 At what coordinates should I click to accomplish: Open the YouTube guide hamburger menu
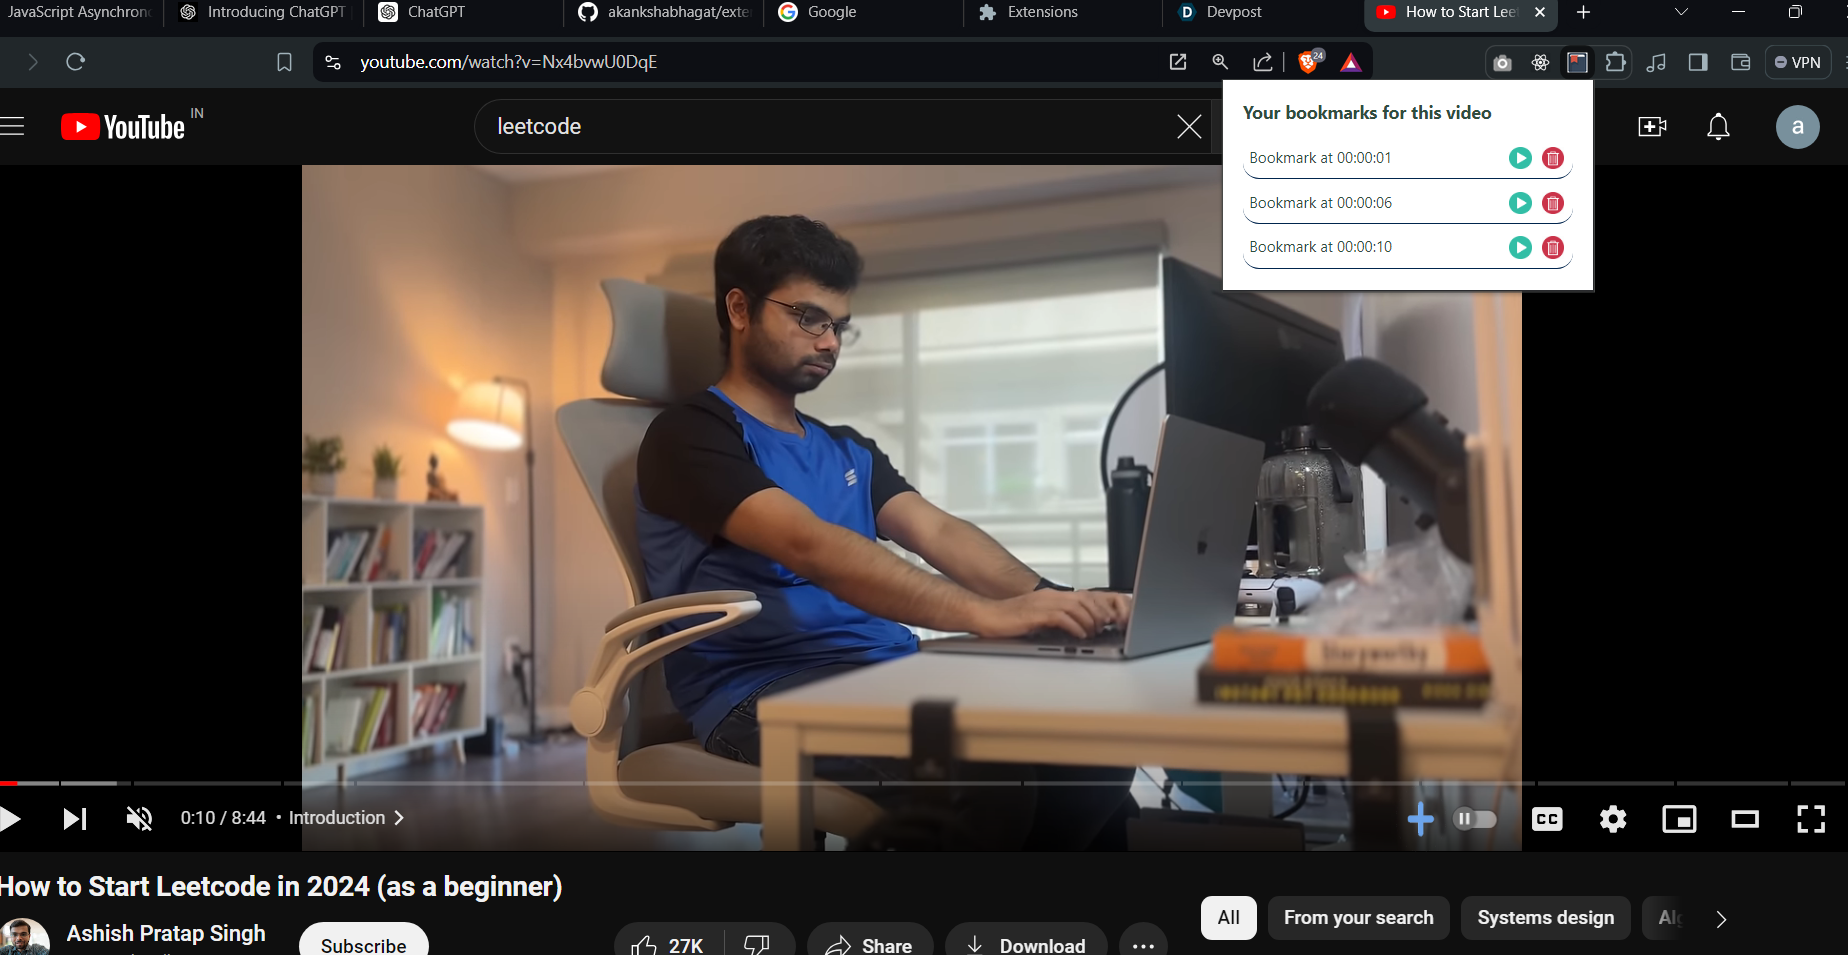12,126
